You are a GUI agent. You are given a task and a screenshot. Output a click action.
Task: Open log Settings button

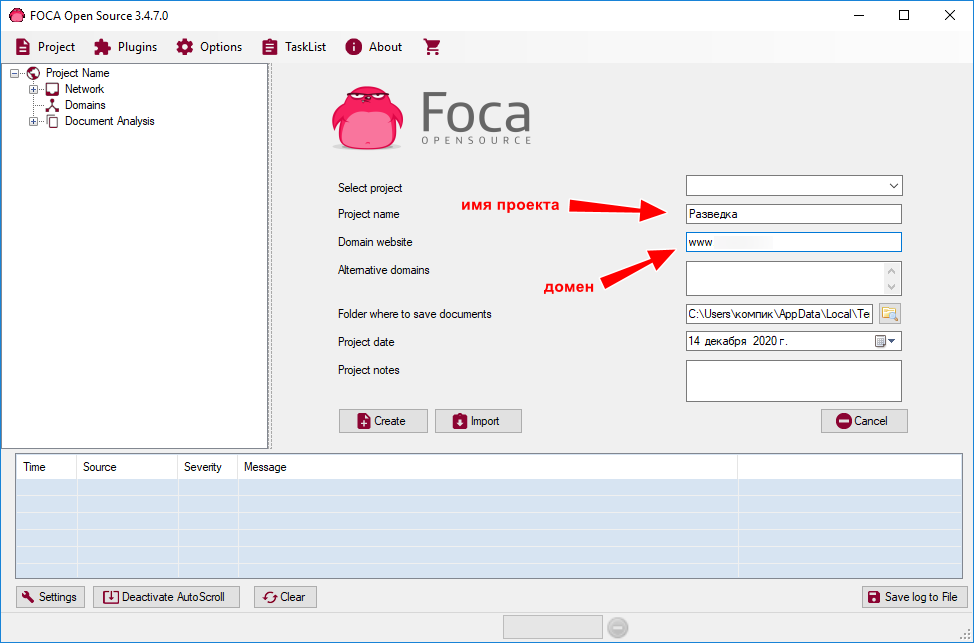tap(50, 597)
